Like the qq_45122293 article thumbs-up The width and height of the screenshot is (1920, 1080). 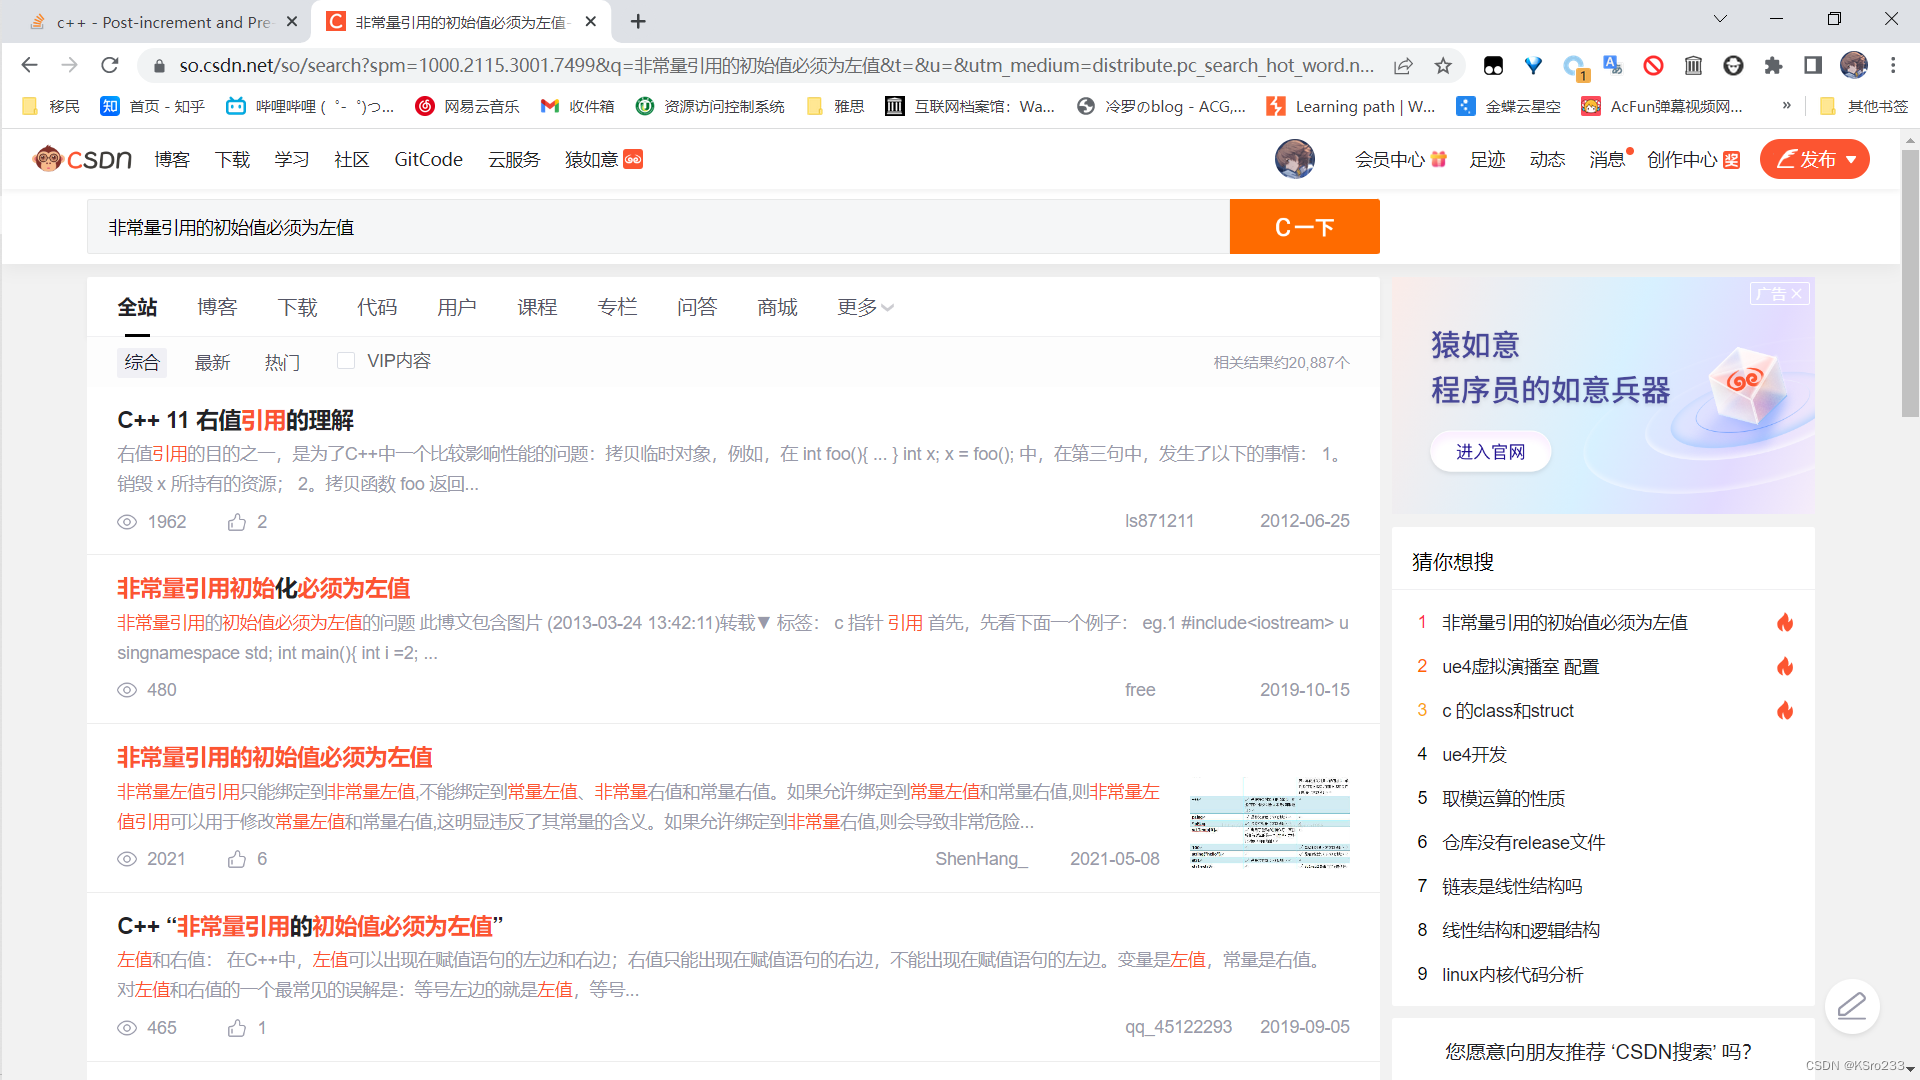pos(237,1028)
